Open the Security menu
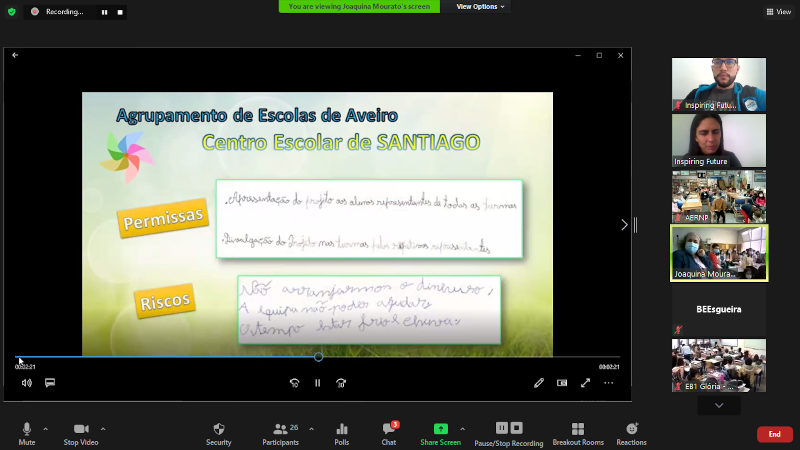This screenshot has width=800, height=450. tap(219, 434)
